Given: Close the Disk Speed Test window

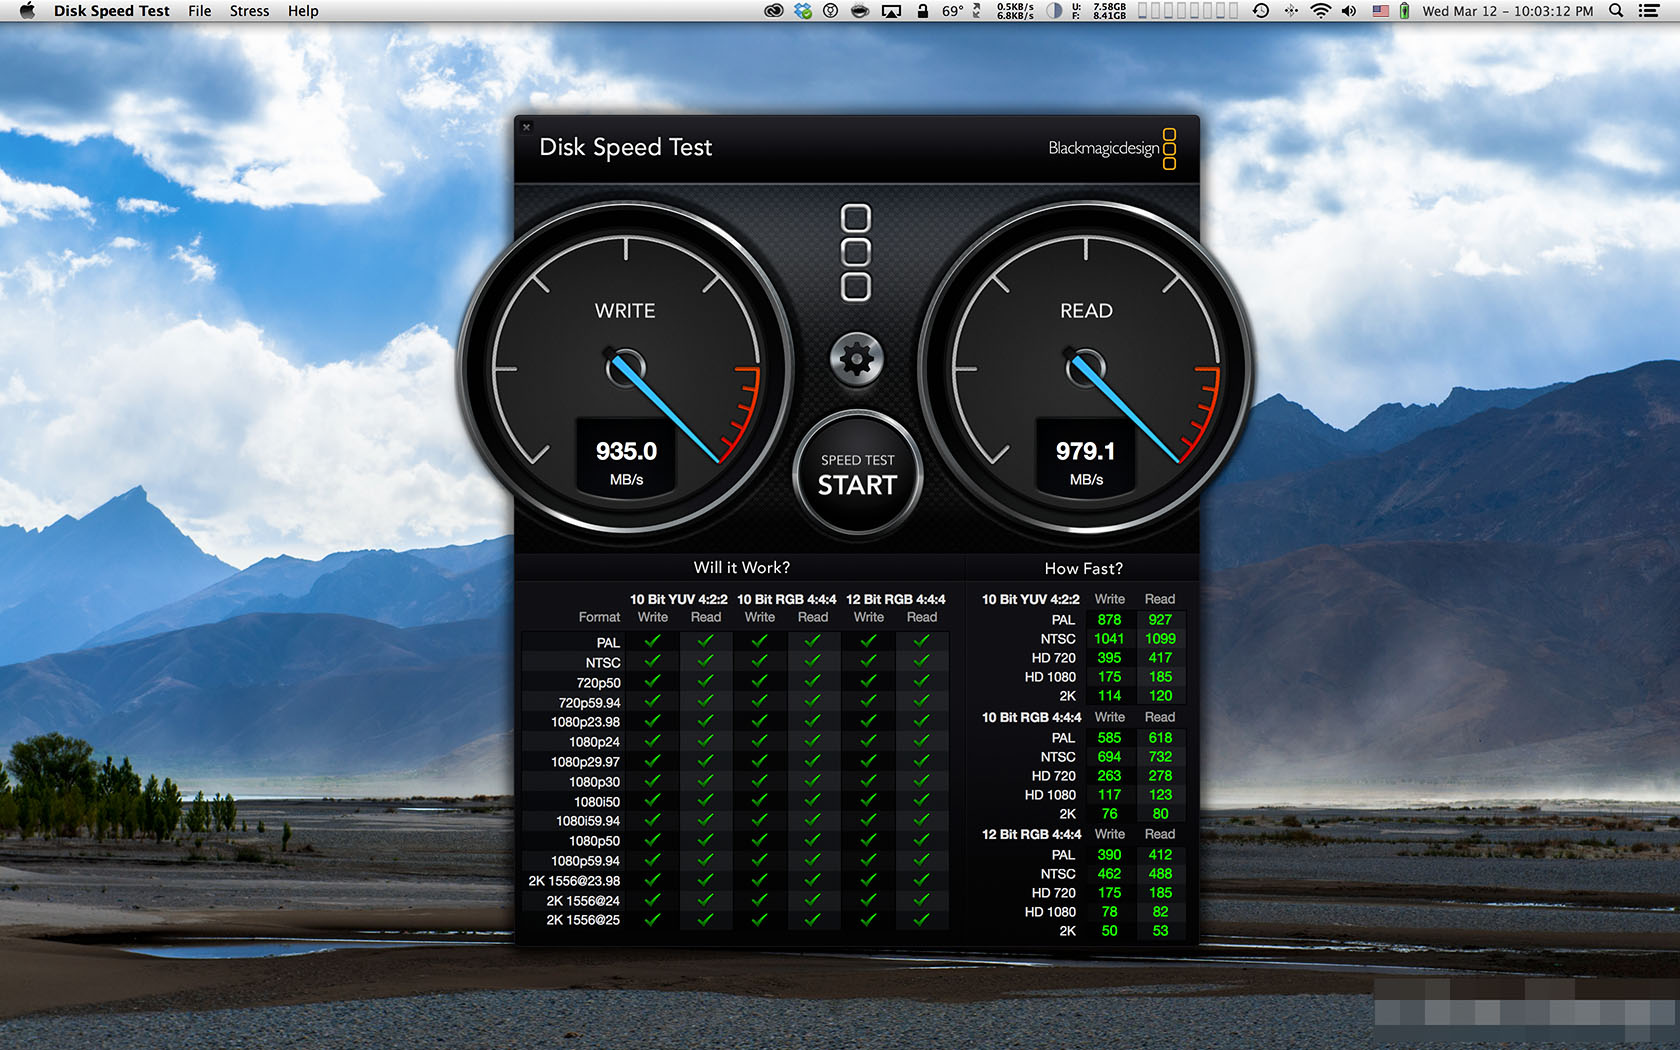Looking at the screenshot, I should 526,127.
